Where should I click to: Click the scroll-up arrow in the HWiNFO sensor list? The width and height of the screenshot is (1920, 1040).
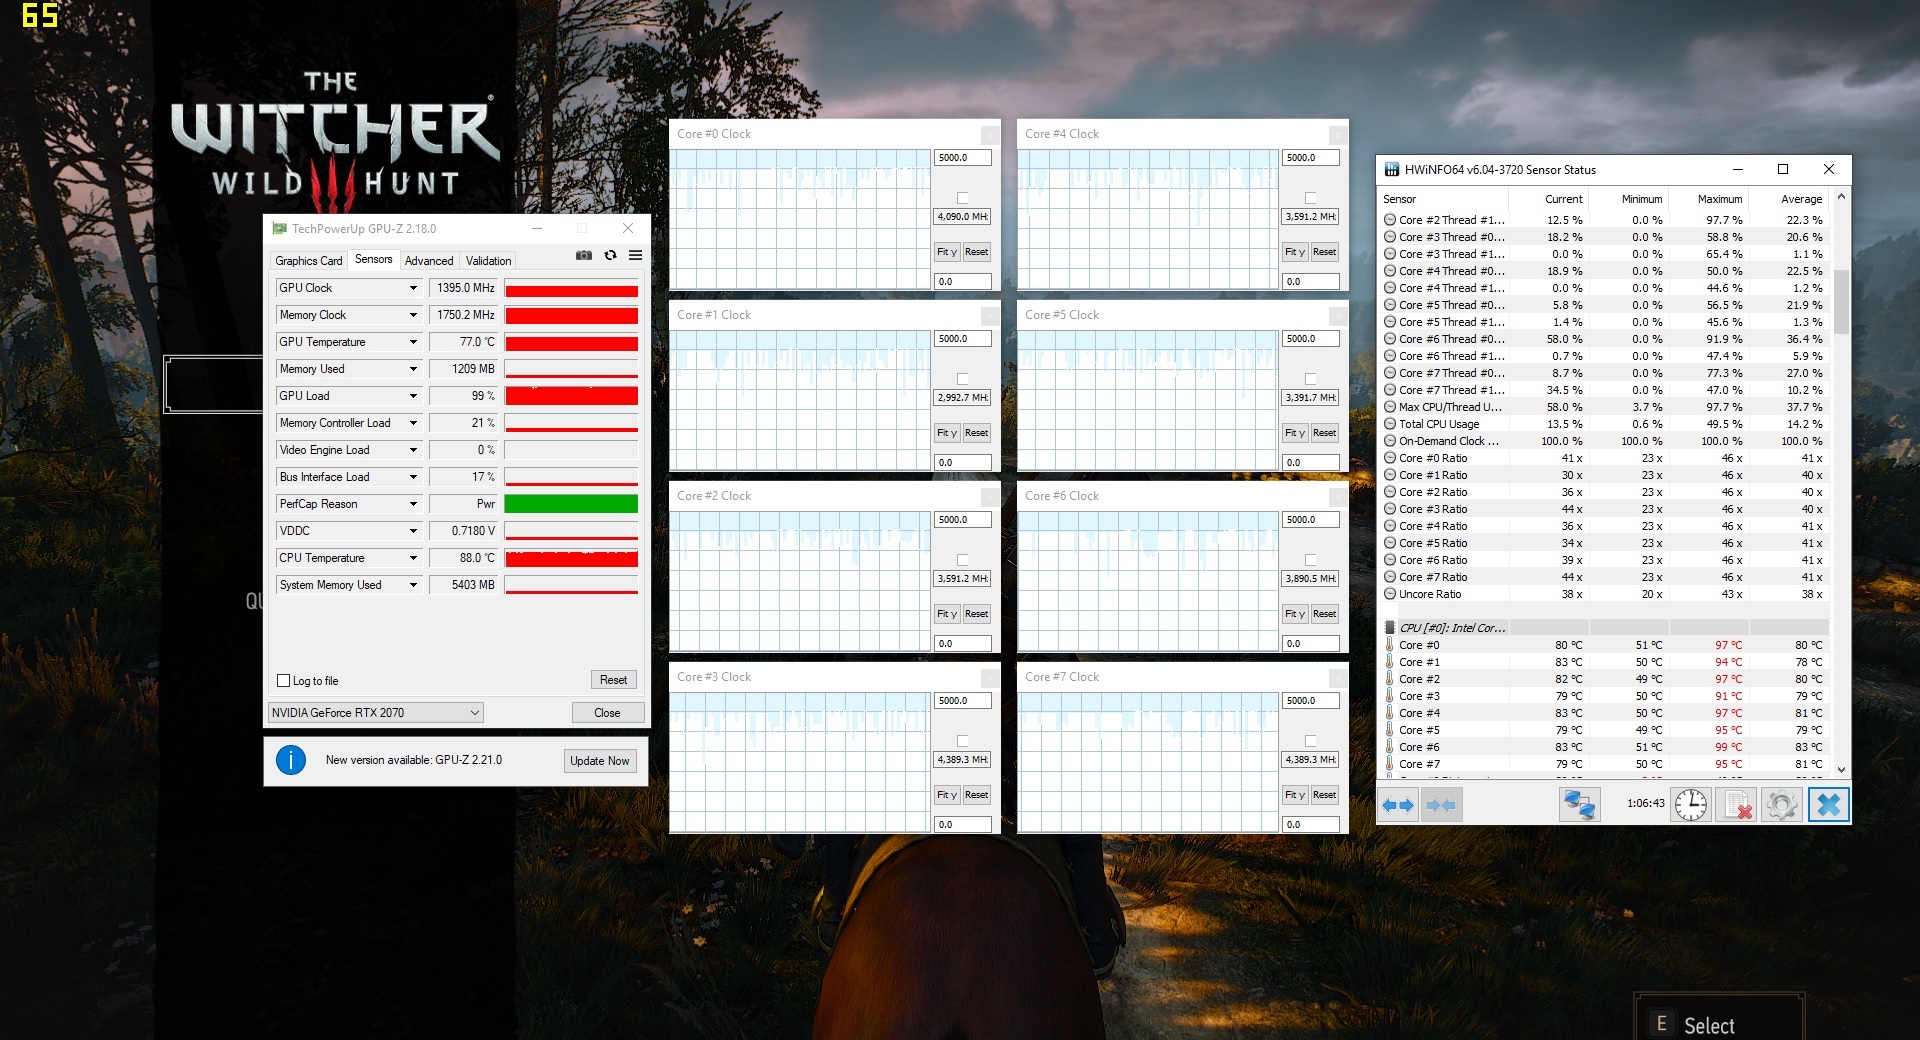1841,198
